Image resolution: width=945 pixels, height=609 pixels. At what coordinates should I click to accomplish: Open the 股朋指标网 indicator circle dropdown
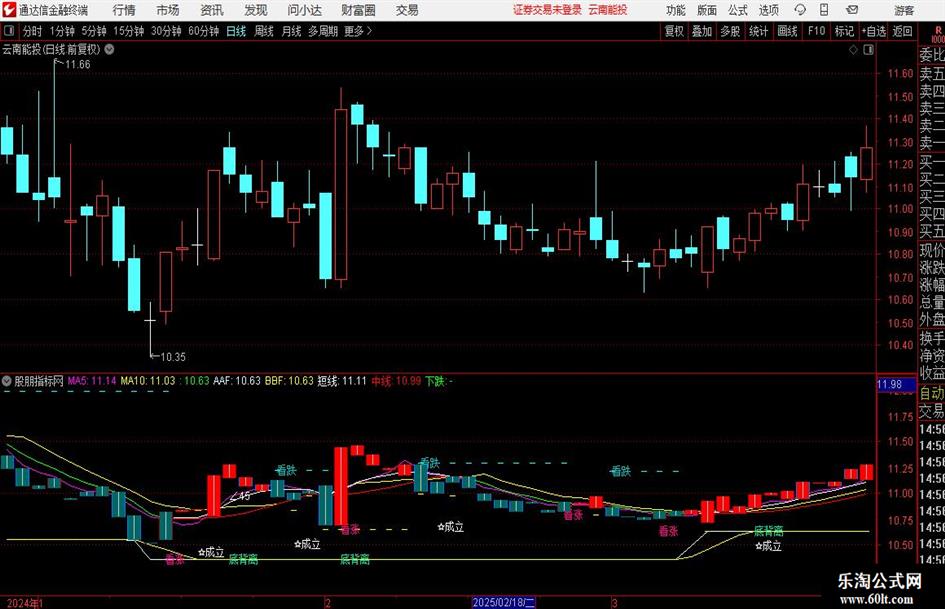7,380
